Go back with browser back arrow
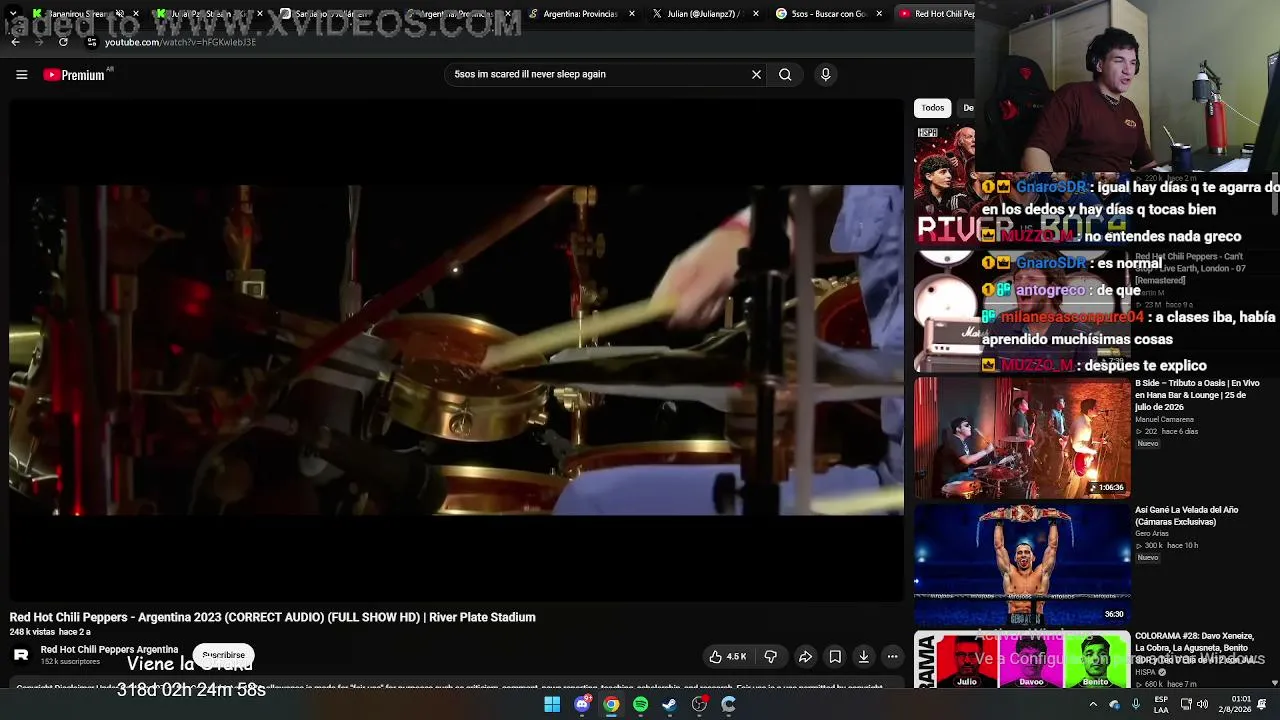This screenshot has height=720, width=1280. pyautogui.click(x=15, y=42)
